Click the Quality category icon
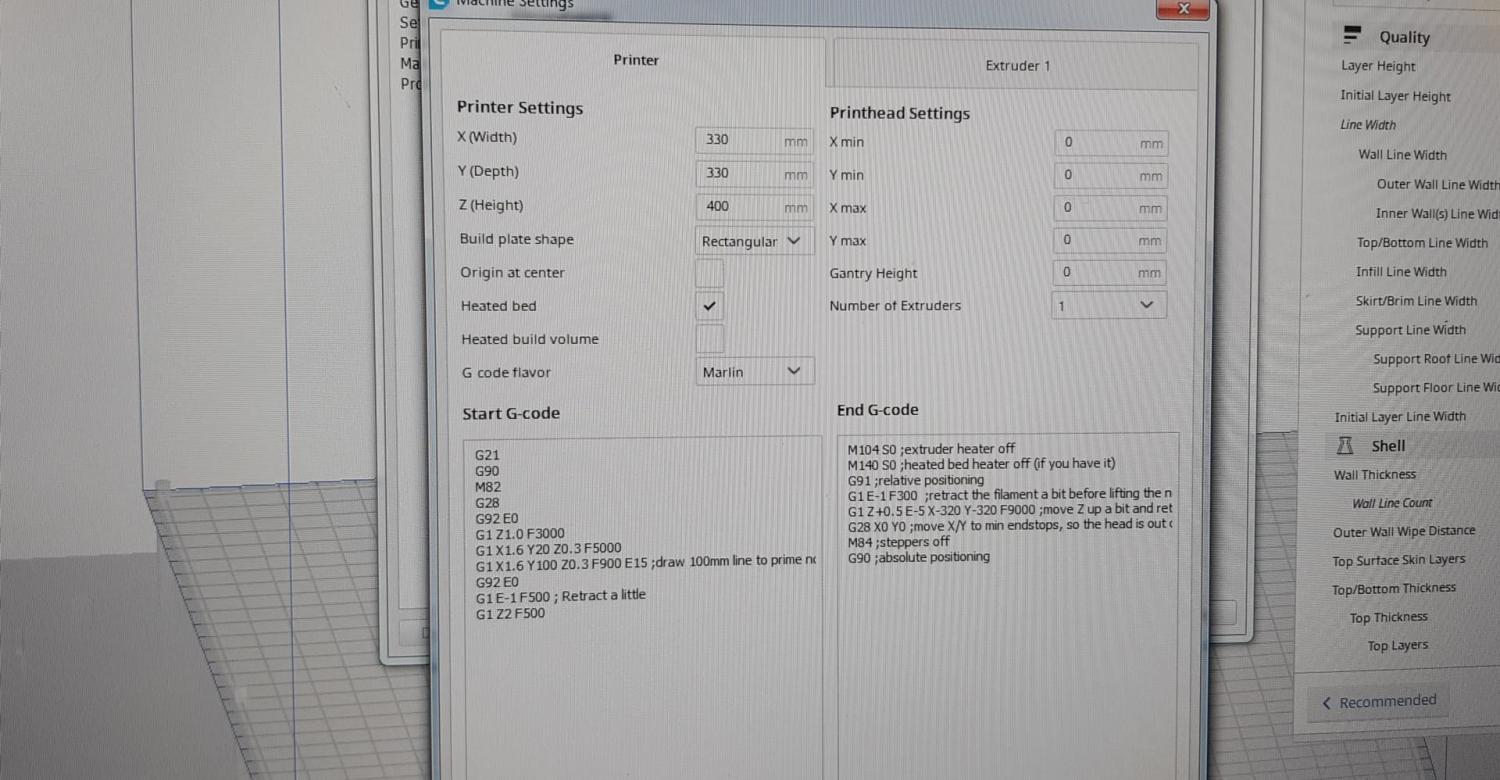Screen dimensions: 1500x780 pyautogui.click(x=1352, y=36)
